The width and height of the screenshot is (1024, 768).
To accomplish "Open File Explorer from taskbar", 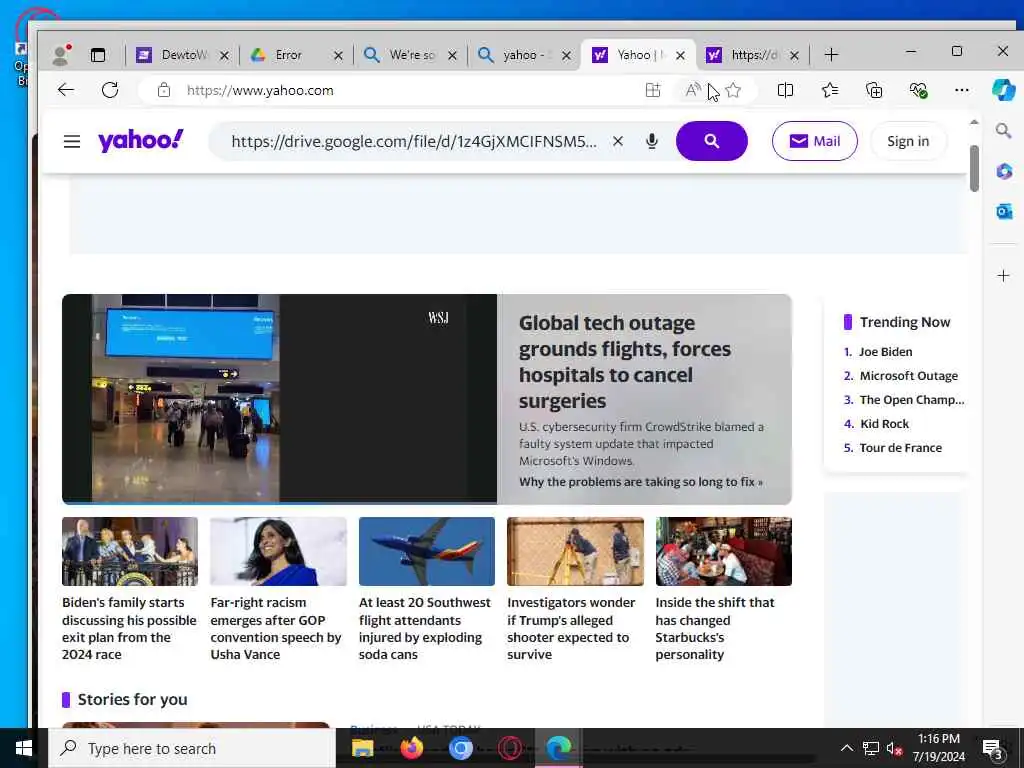I will point(362,748).
